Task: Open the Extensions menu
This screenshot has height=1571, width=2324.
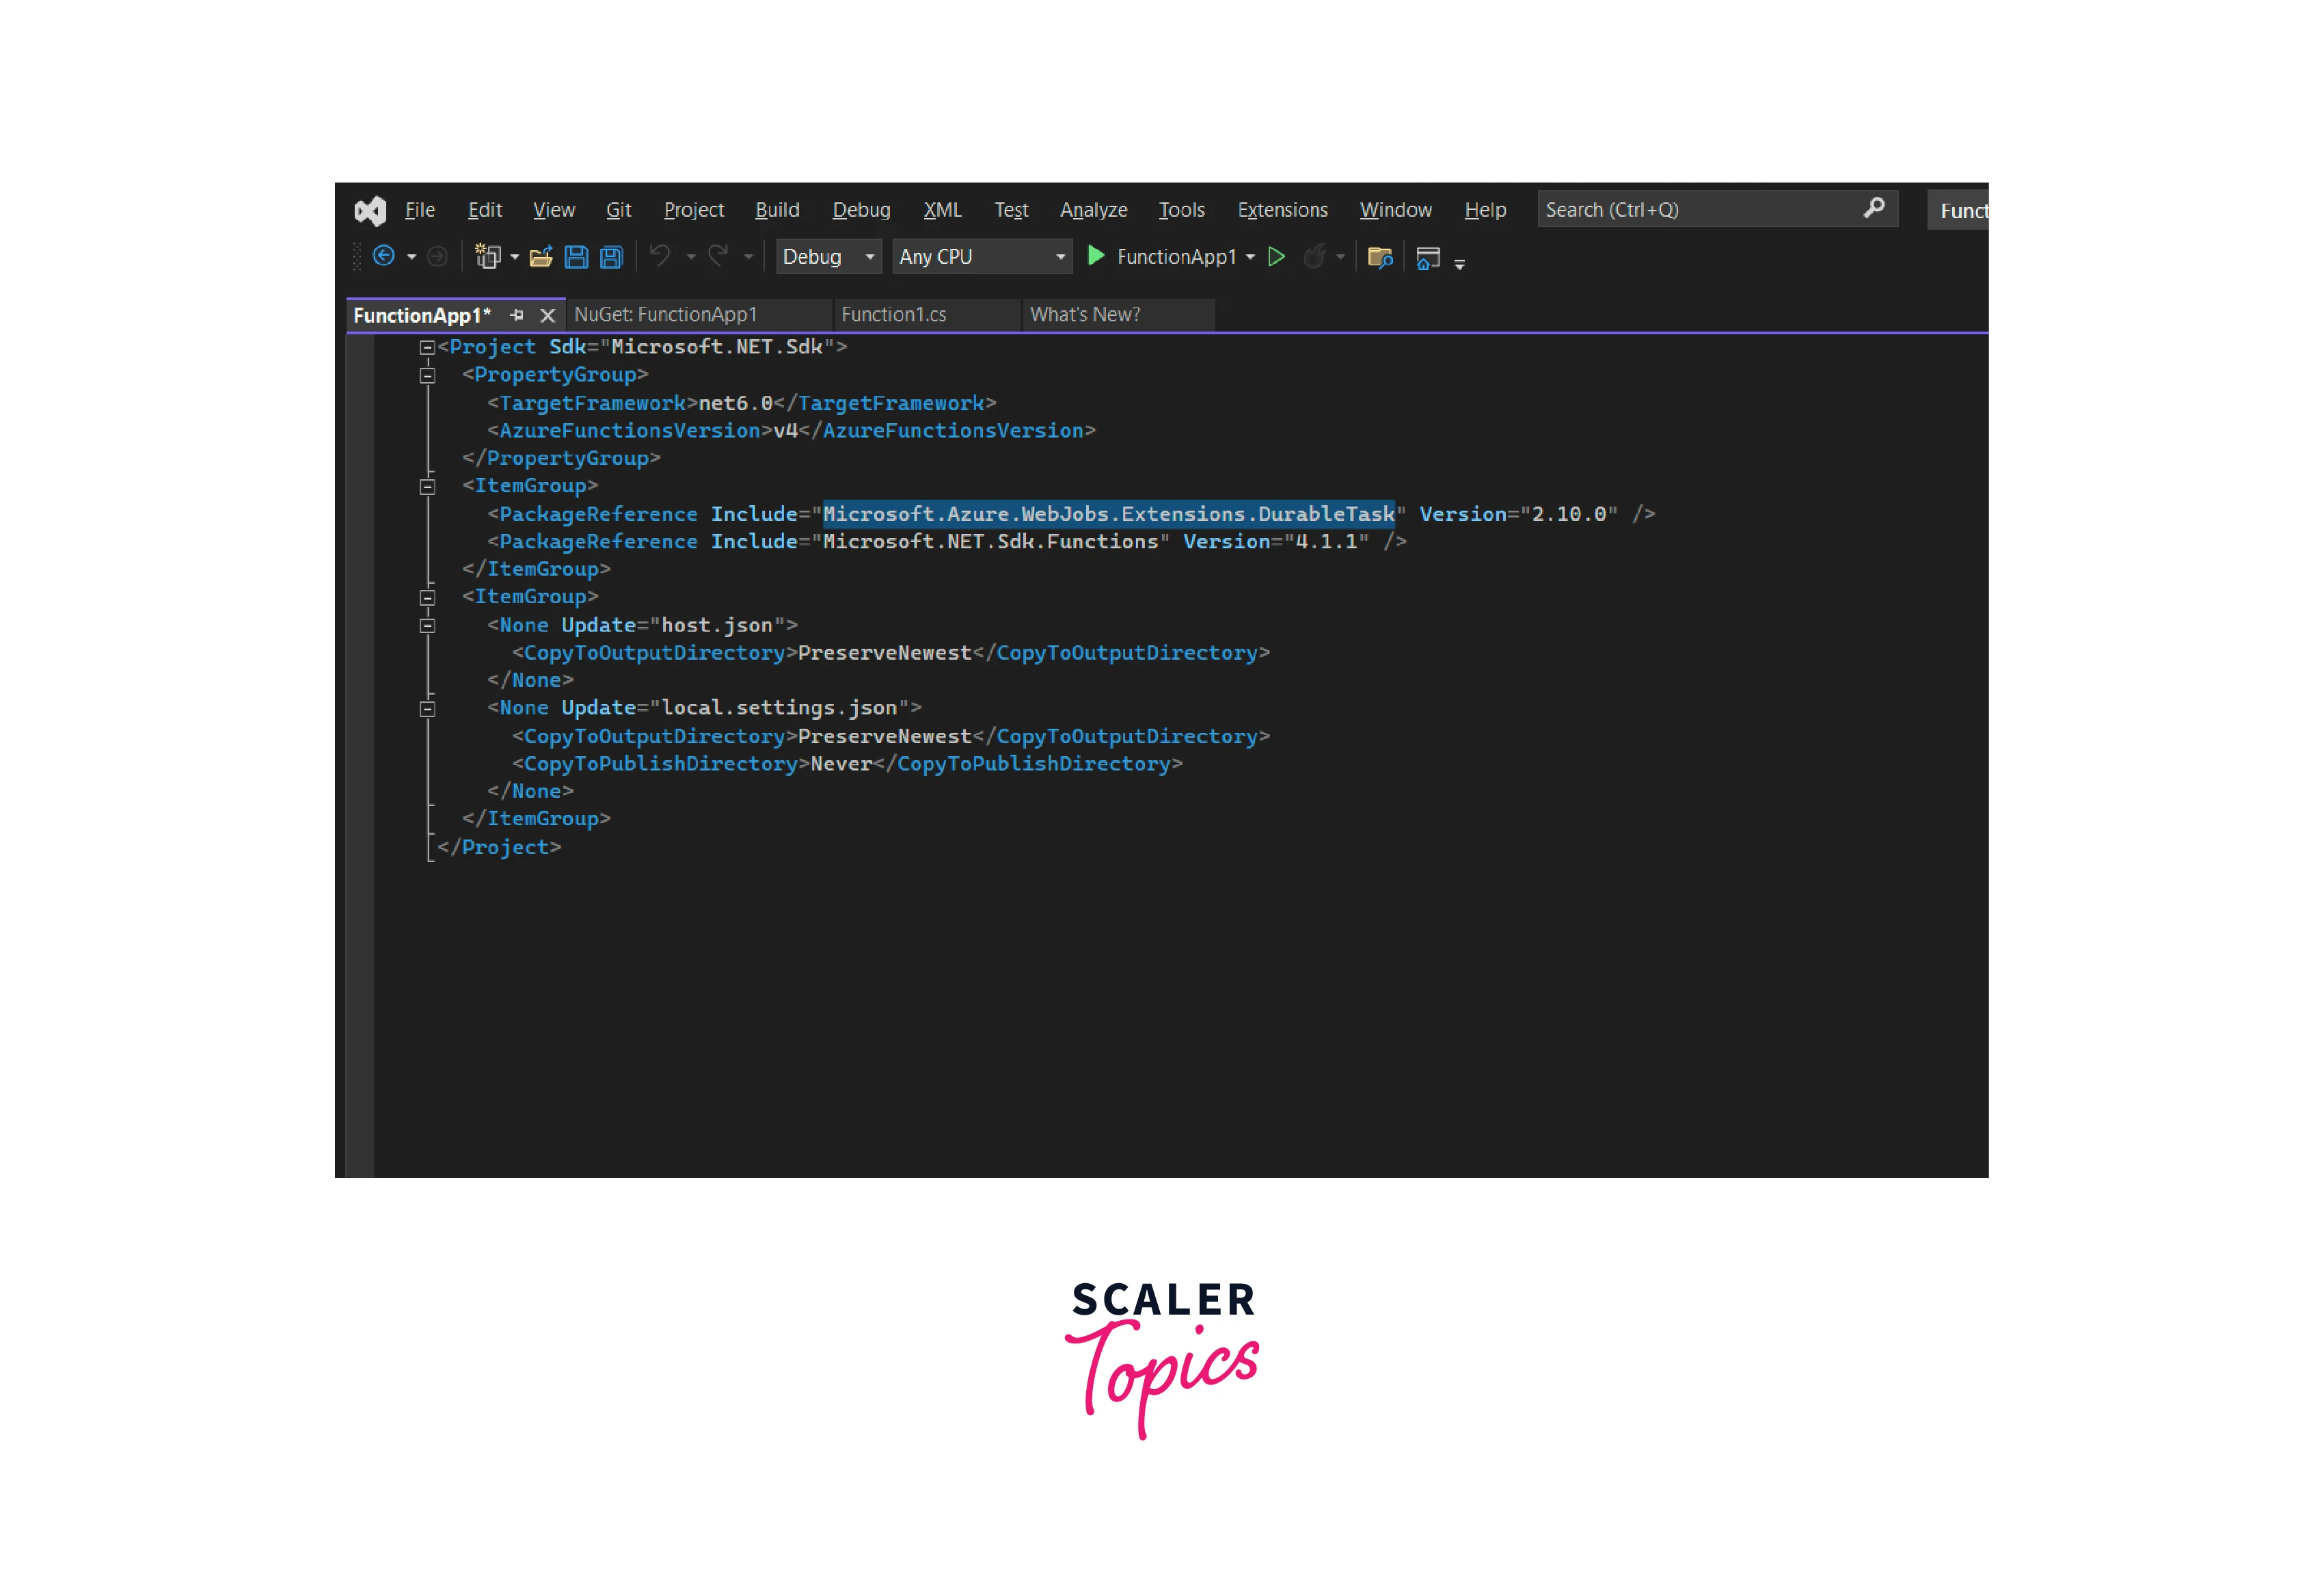Action: click(1282, 210)
